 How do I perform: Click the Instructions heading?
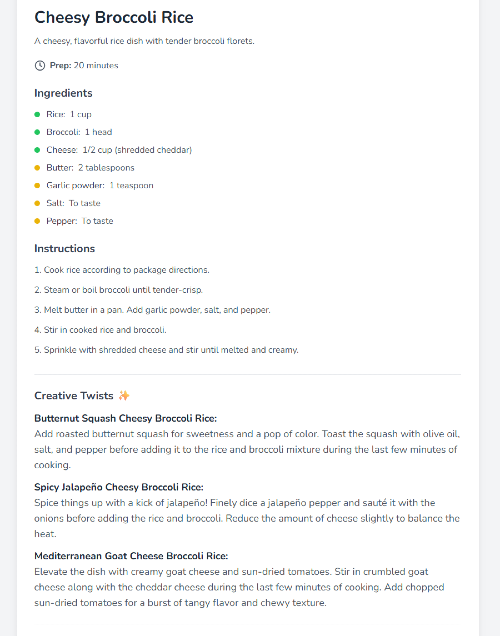64,248
